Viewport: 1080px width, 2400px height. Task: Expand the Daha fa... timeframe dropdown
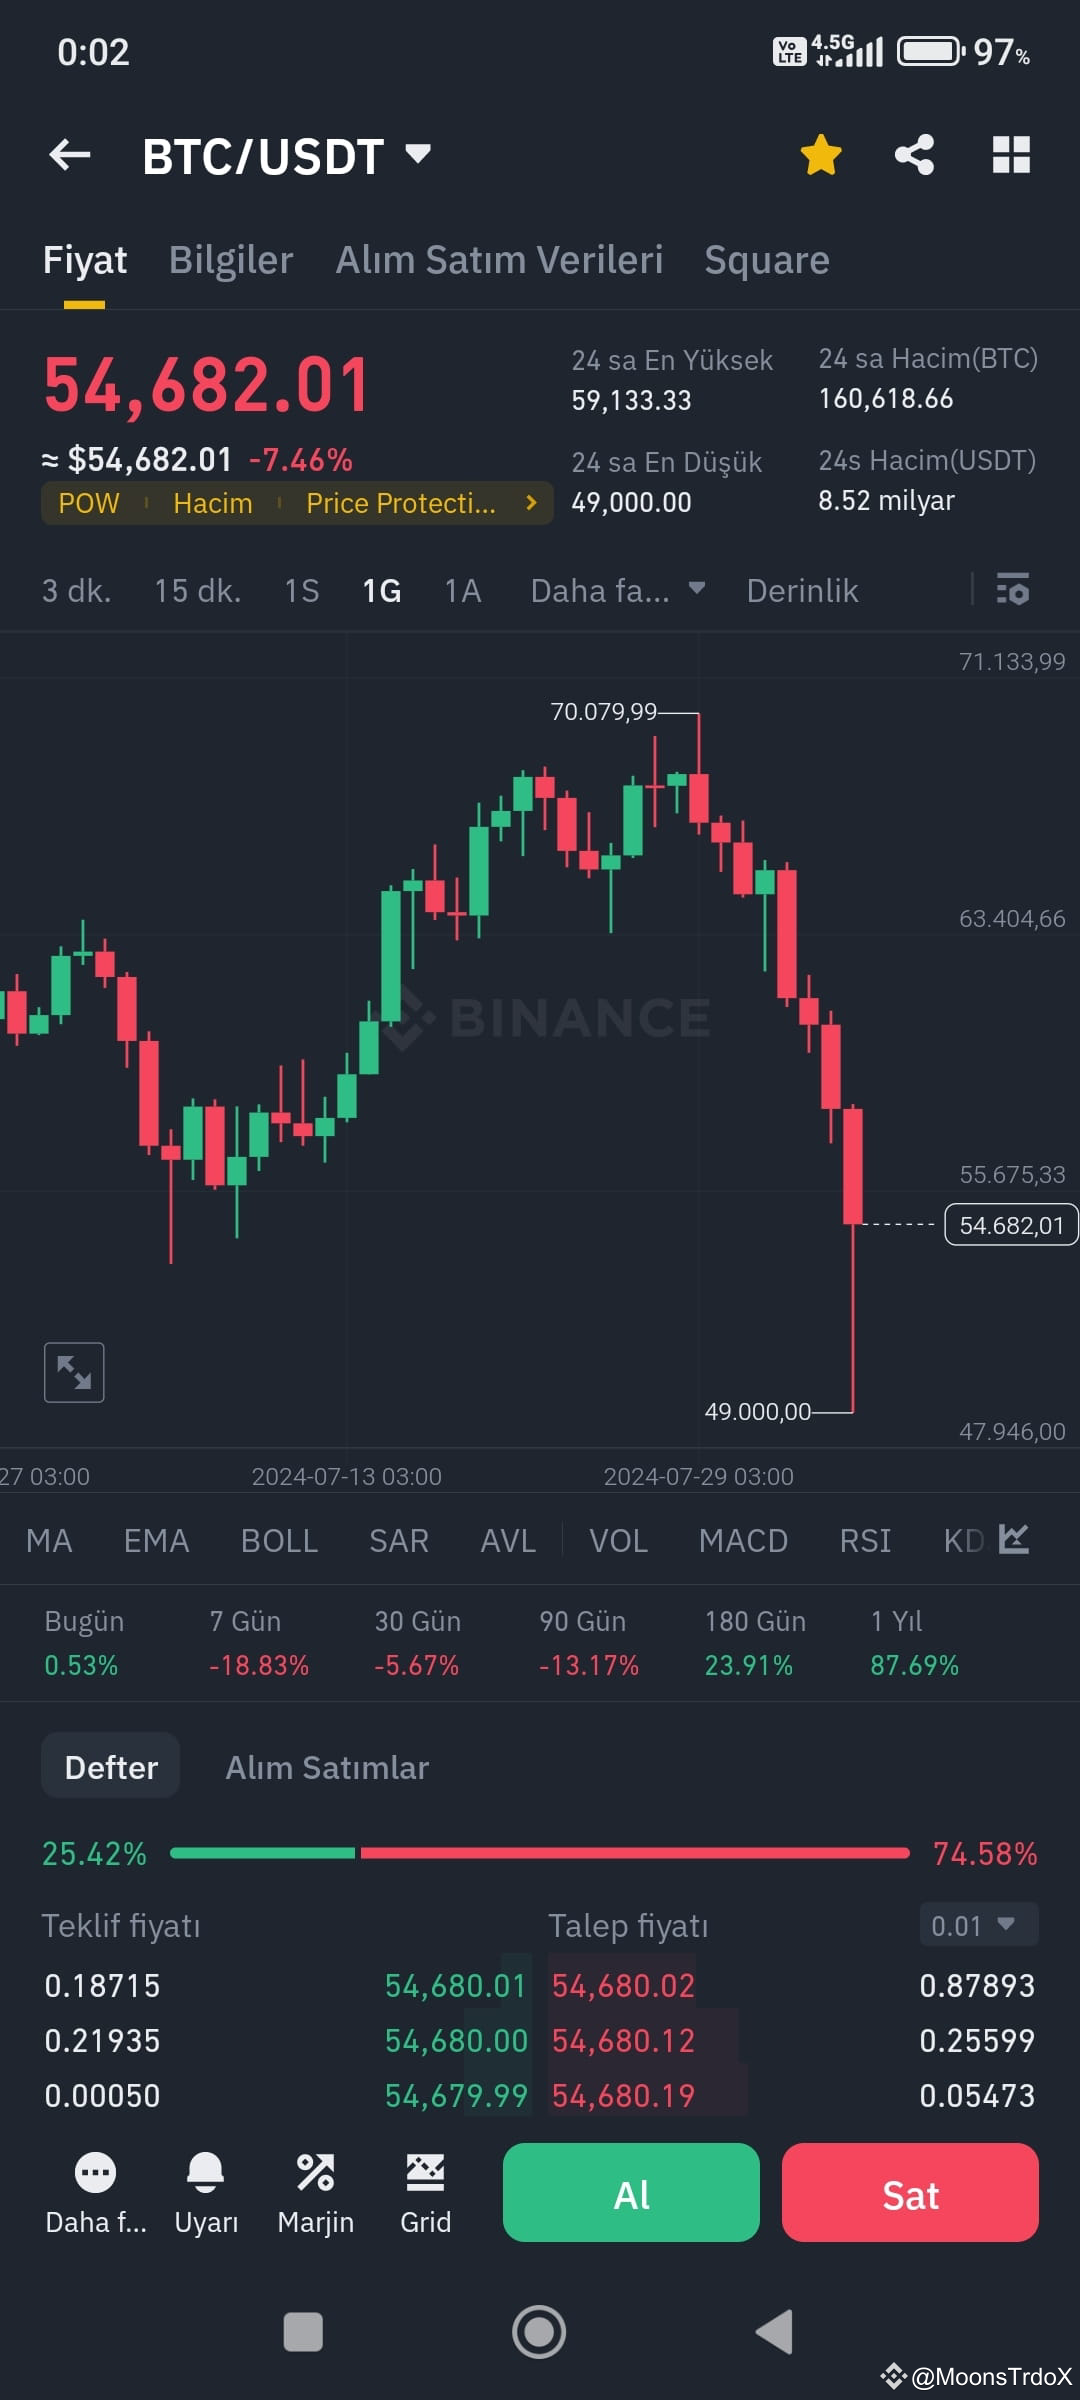(617, 590)
